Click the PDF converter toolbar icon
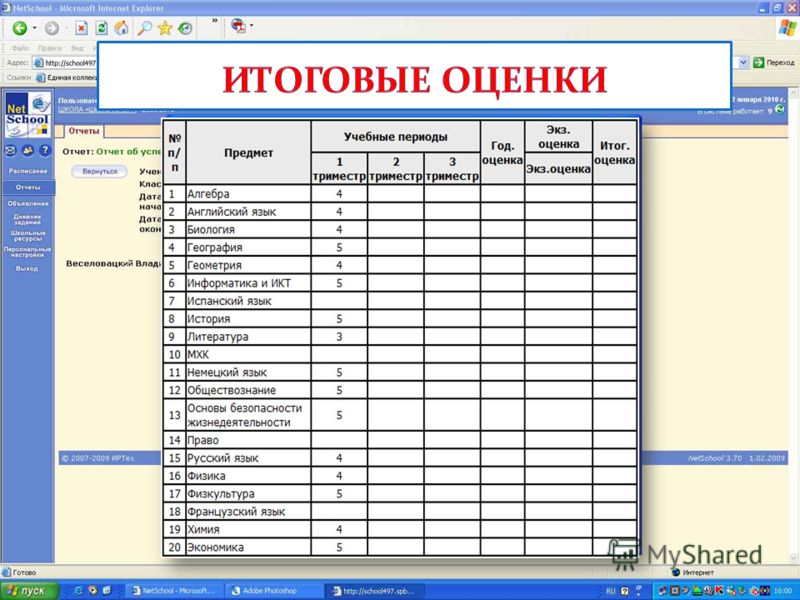The height and width of the screenshot is (600, 800). [x=238, y=26]
